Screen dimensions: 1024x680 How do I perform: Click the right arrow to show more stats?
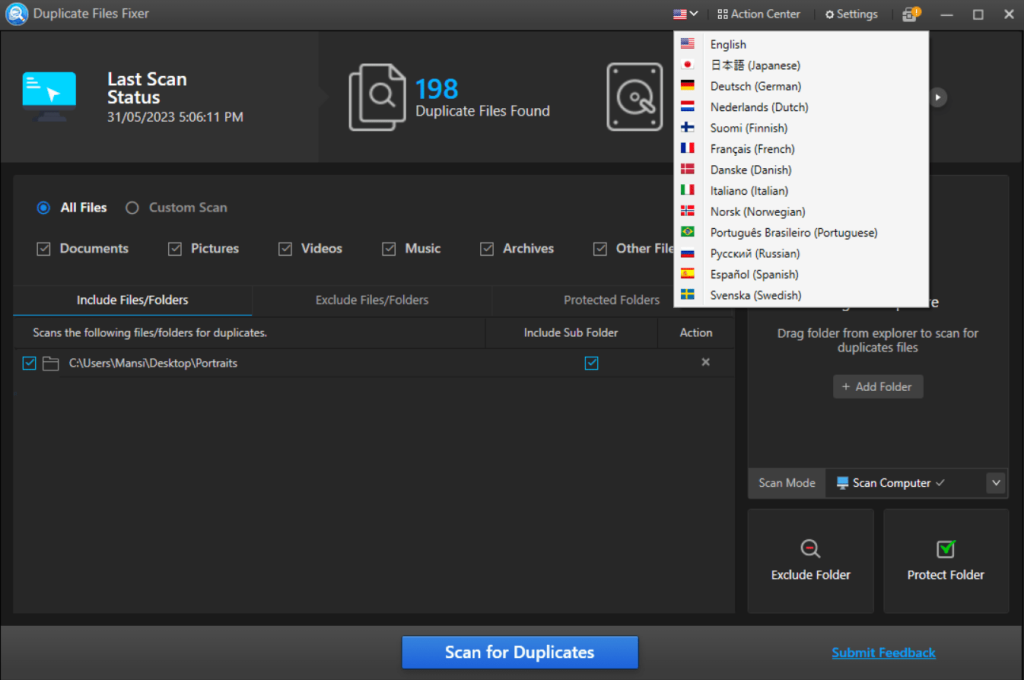938,97
